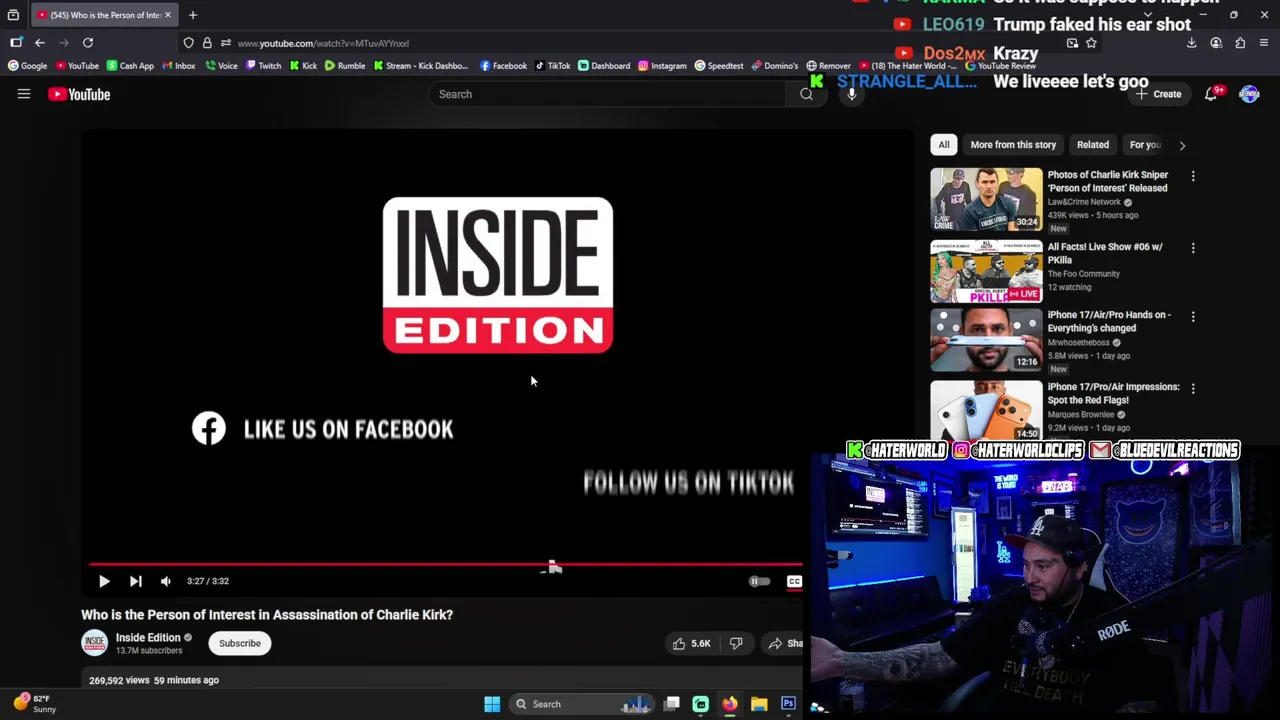The height and width of the screenshot is (720, 1280).
Task: Open options for Photos of Charlie Kirk Sniper video
Action: [1192, 176]
